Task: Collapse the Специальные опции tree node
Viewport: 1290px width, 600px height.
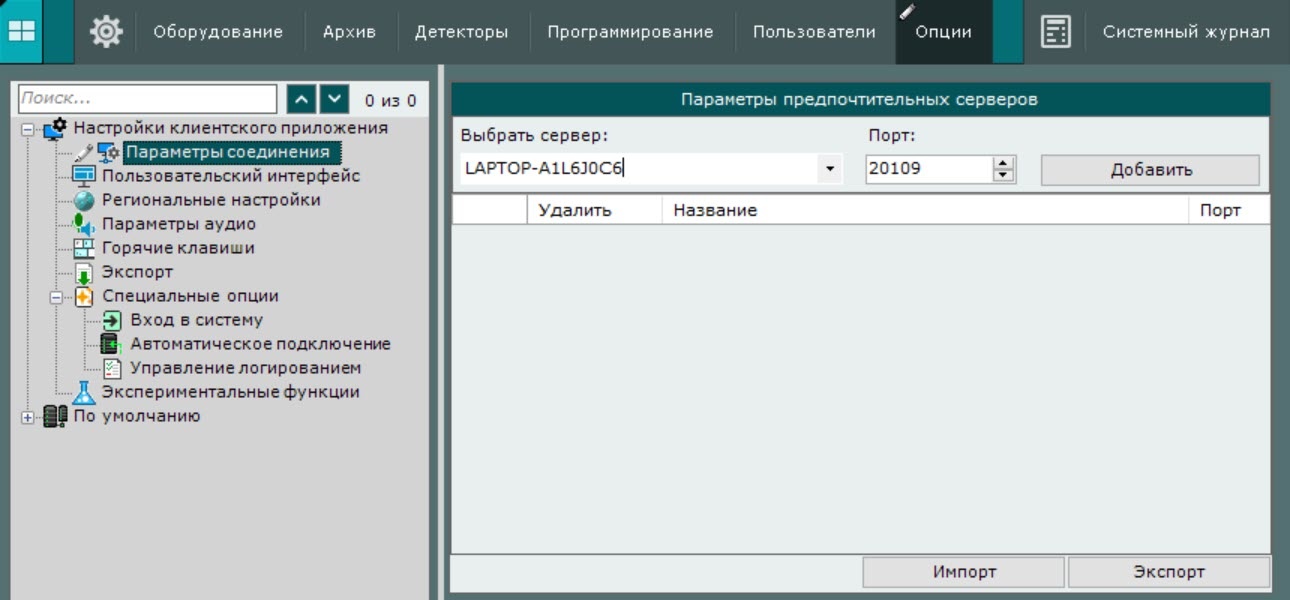Action: [x=56, y=297]
